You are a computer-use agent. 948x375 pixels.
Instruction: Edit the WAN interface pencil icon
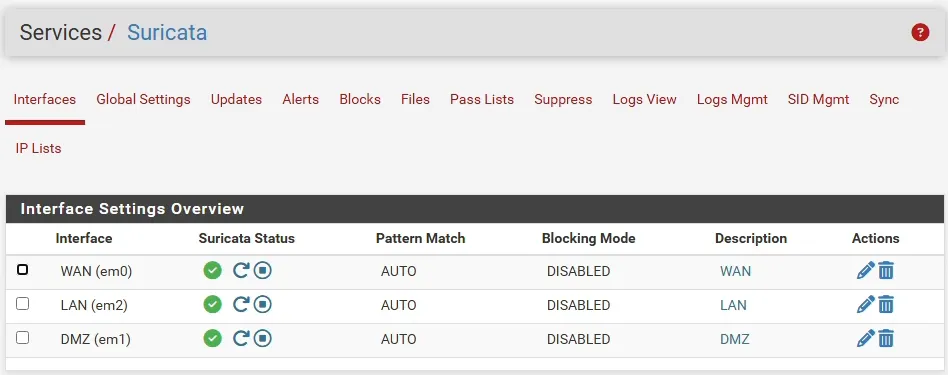tap(866, 270)
